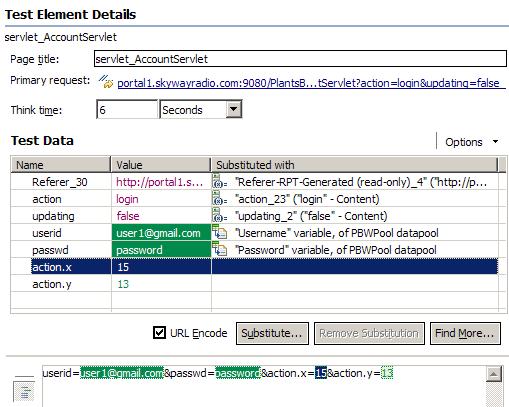Click the Find More... button
The height and width of the screenshot is (407, 509).
pos(465,333)
